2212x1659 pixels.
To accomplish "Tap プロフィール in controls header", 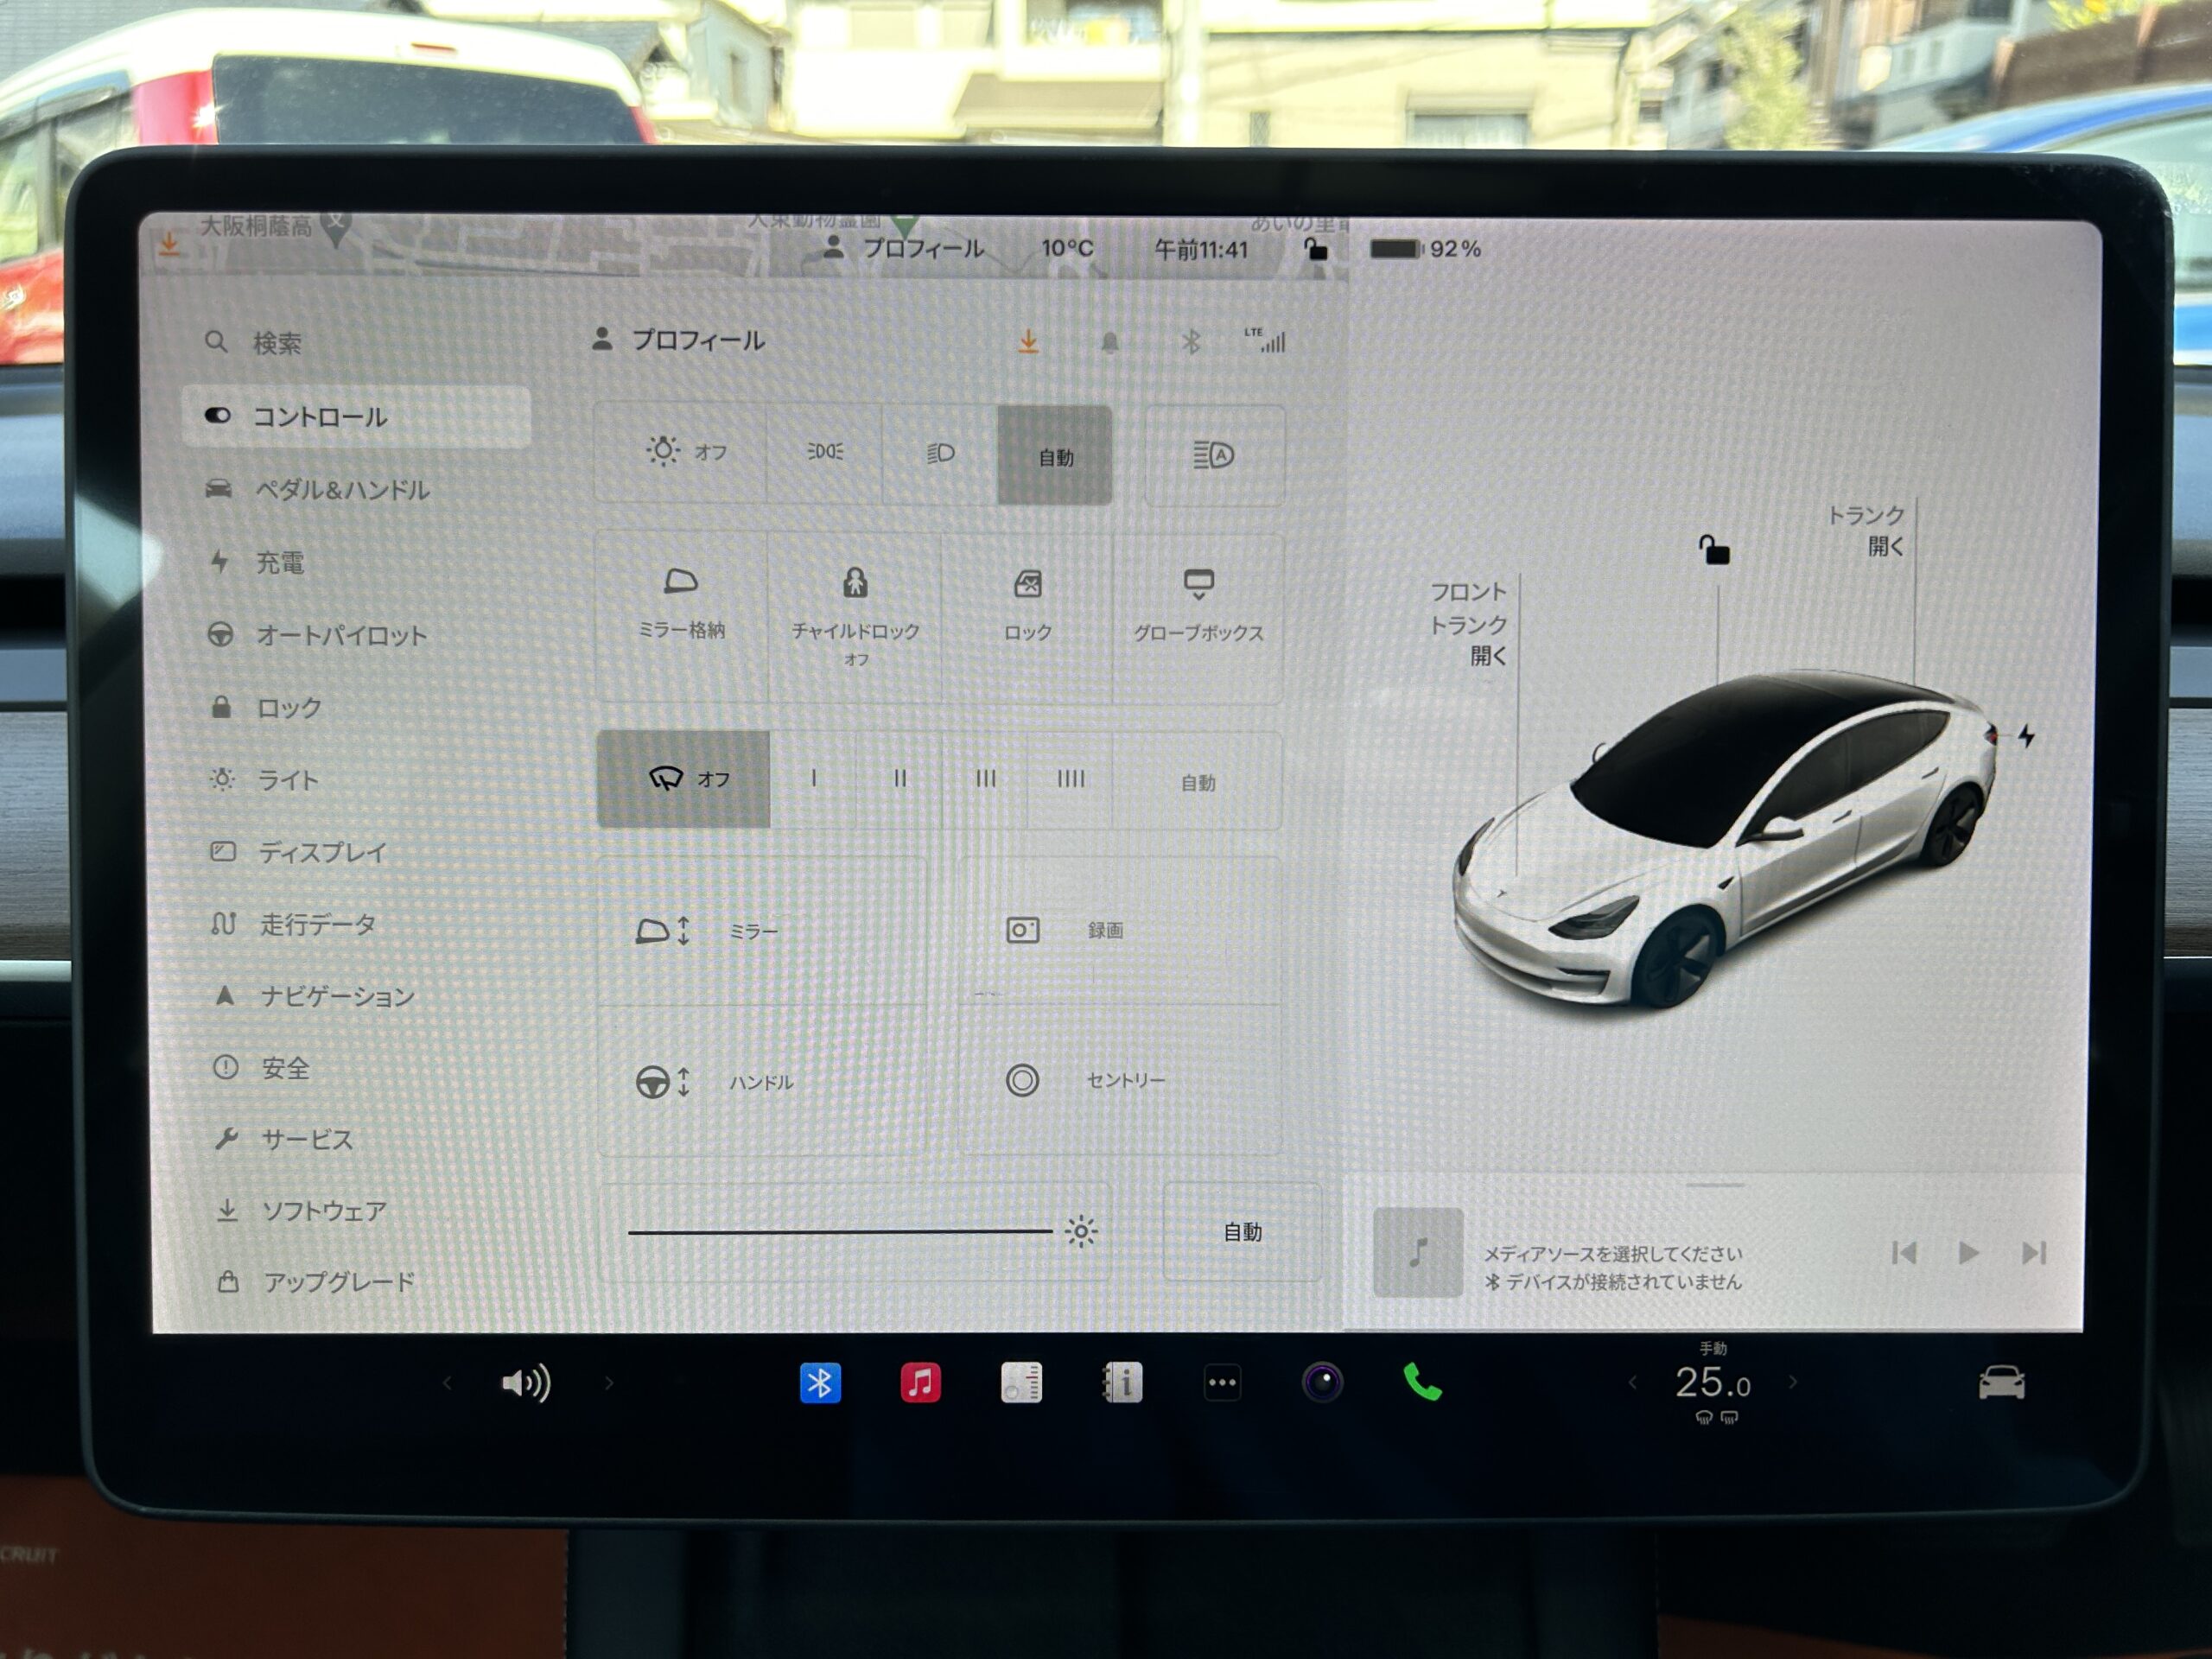I will tap(679, 340).
